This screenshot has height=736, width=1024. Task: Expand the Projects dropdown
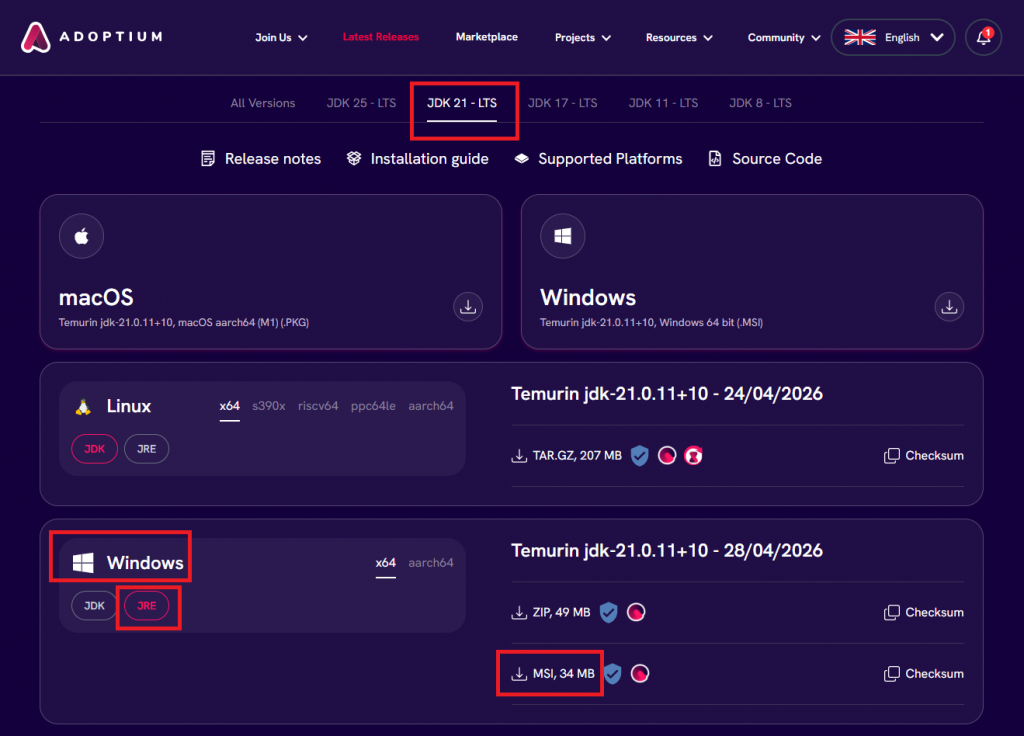(x=583, y=38)
